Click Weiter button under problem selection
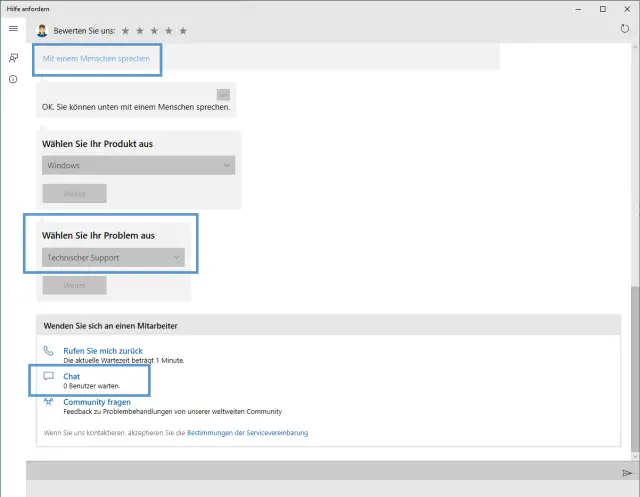 click(x=74, y=285)
